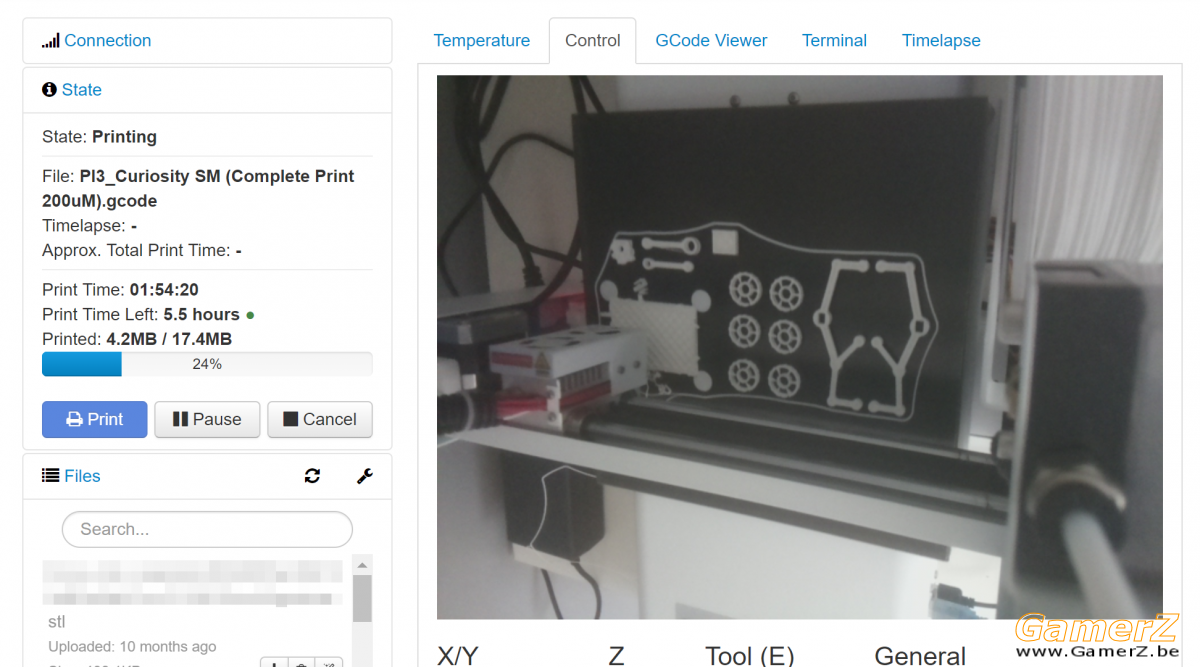Select the 'State: Printing' status text
Viewport: 1200px width, 667px height.
pos(99,137)
